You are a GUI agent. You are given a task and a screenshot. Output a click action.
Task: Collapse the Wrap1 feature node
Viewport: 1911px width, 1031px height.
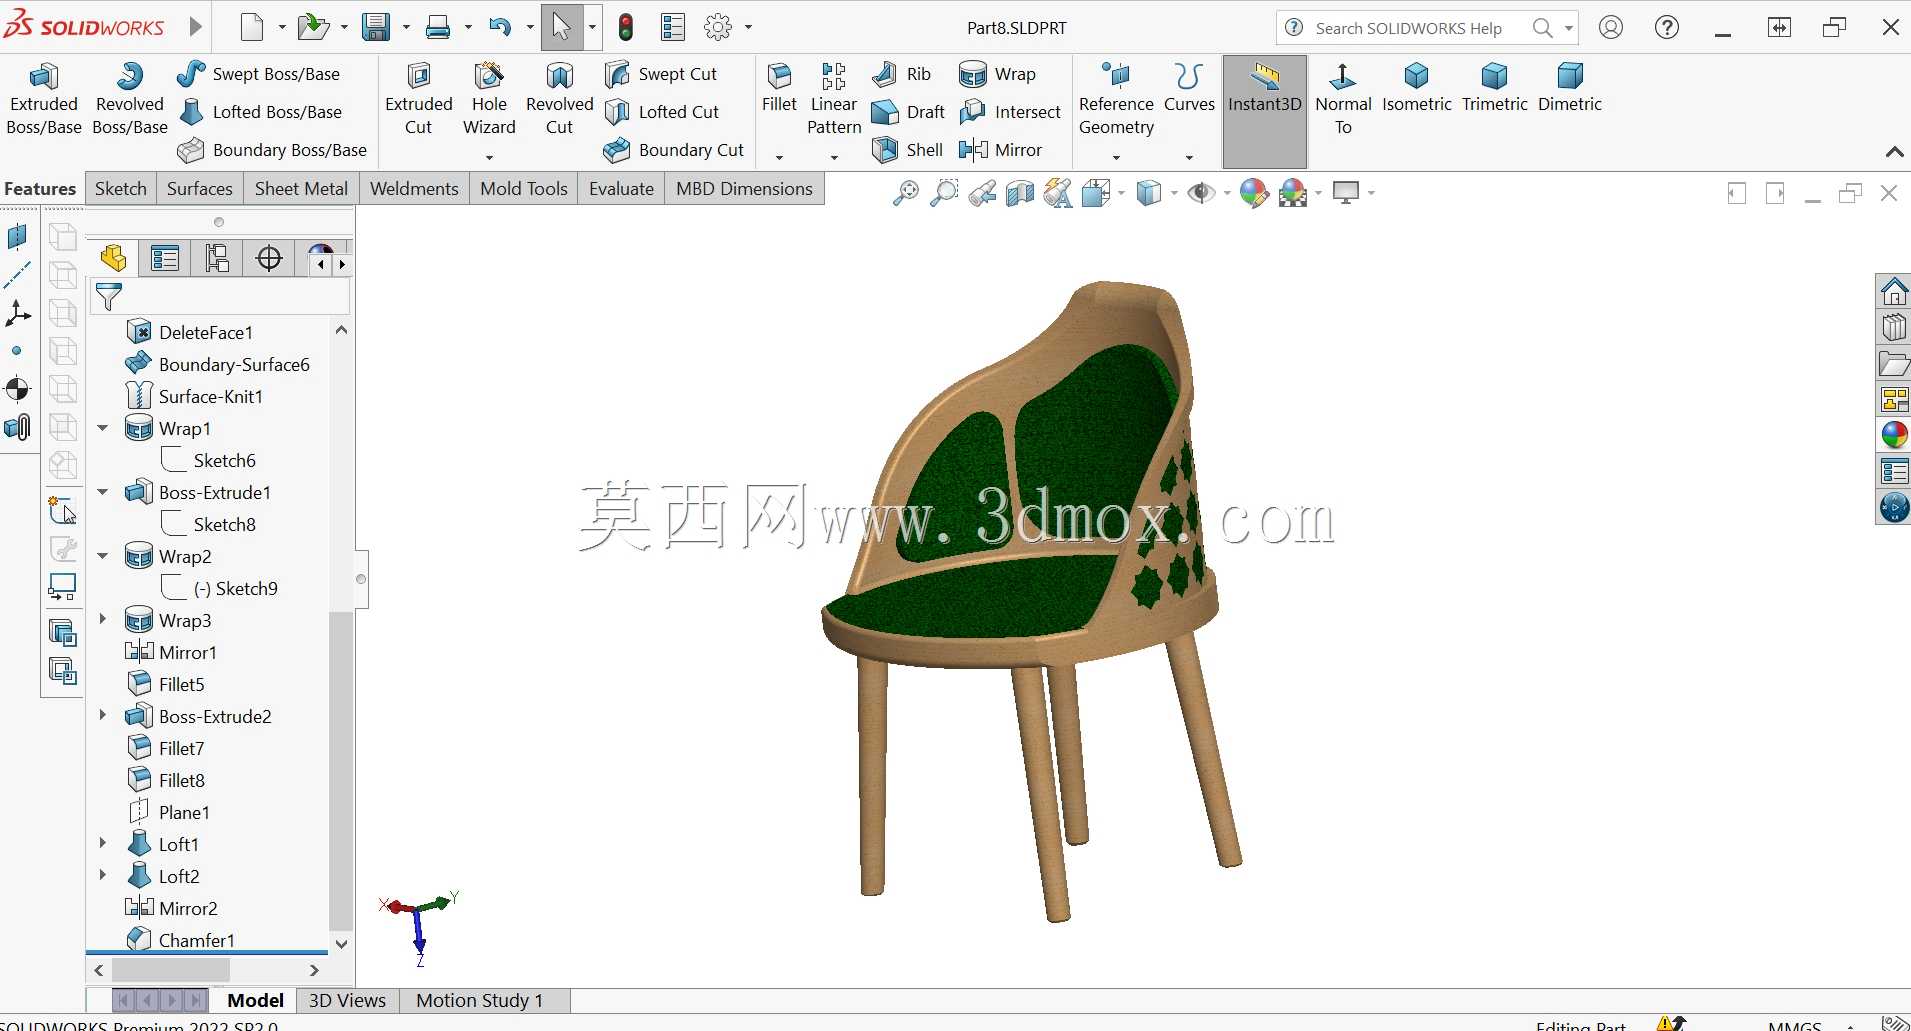103,428
